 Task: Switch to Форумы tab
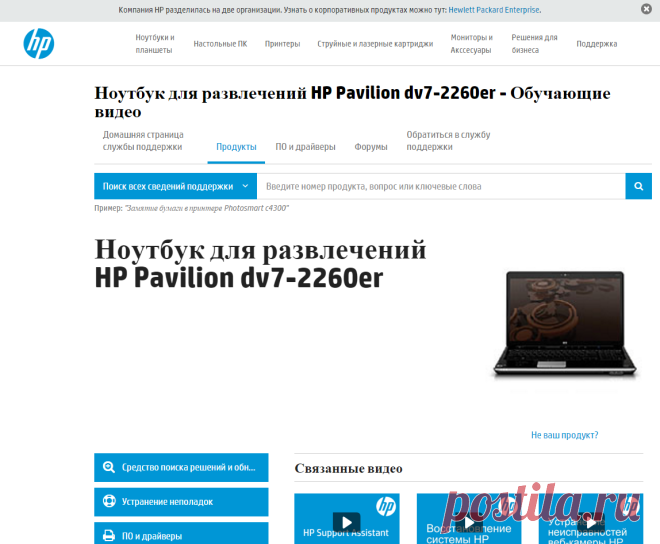pos(371,147)
